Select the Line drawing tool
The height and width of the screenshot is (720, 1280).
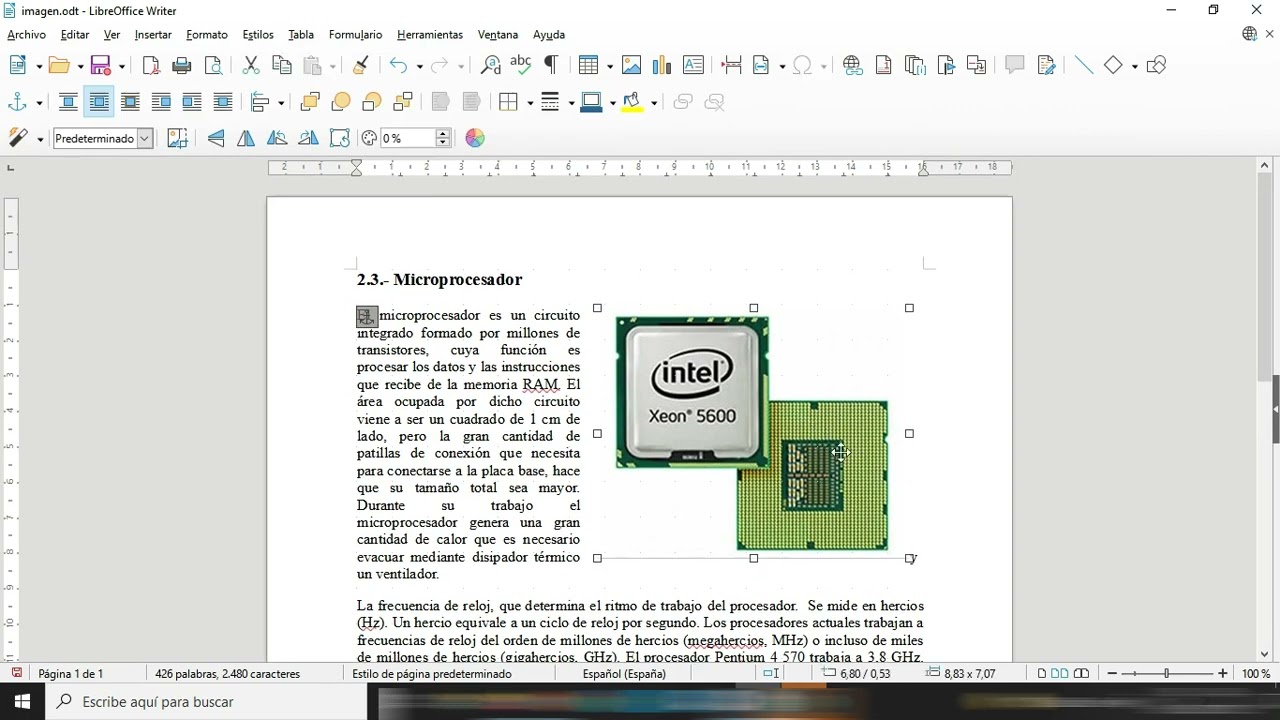click(x=1084, y=65)
